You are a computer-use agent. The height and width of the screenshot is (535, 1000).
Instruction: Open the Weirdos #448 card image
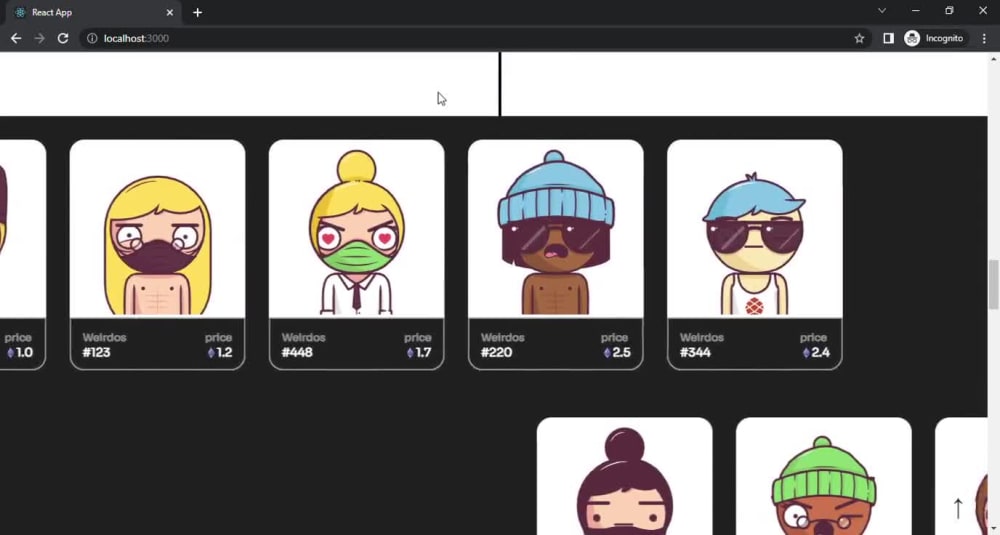pos(357,229)
